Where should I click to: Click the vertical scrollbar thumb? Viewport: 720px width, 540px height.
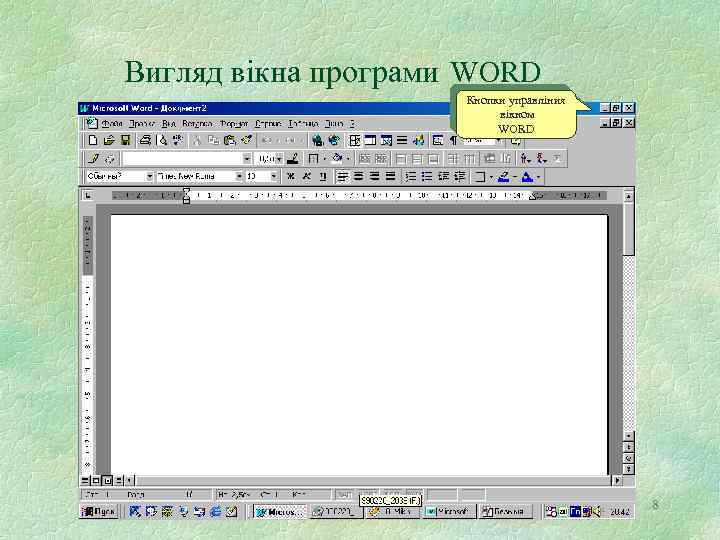click(629, 228)
